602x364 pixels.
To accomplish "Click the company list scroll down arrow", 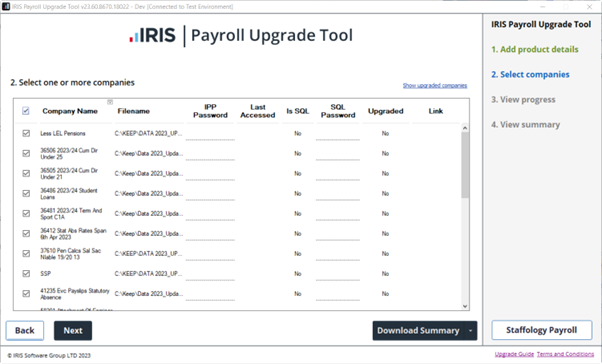I will pyautogui.click(x=465, y=306).
